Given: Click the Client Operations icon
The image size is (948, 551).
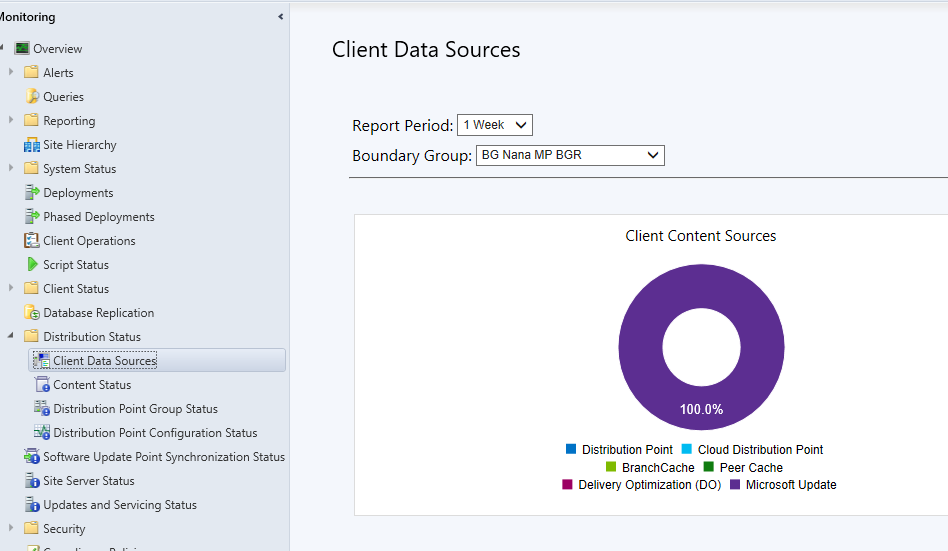Looking at the screenshot, I should click(x=32, y=241).
